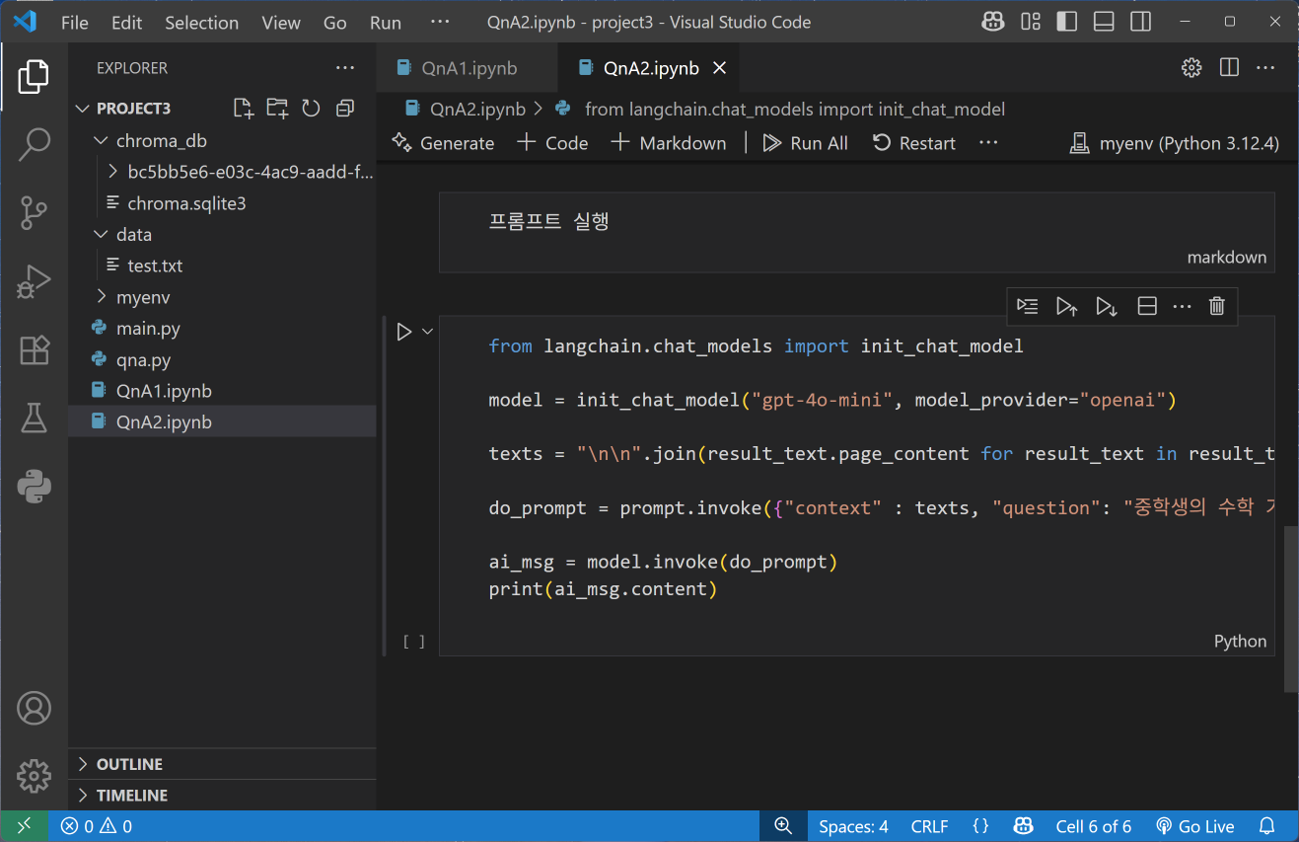Open the Run menu

(x=386, y=22)
